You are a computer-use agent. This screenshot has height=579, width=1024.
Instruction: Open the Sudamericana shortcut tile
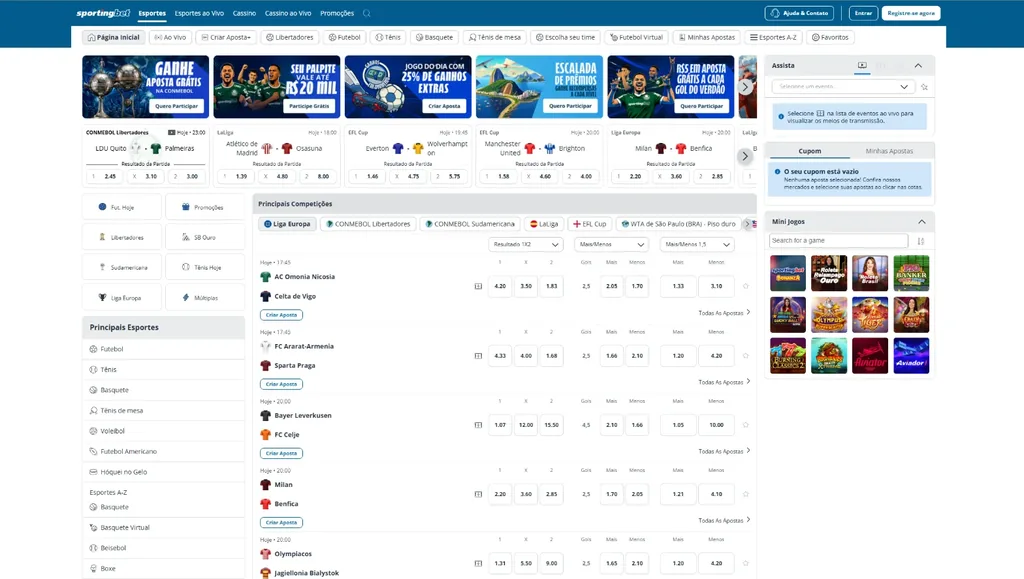coord(122,267)
